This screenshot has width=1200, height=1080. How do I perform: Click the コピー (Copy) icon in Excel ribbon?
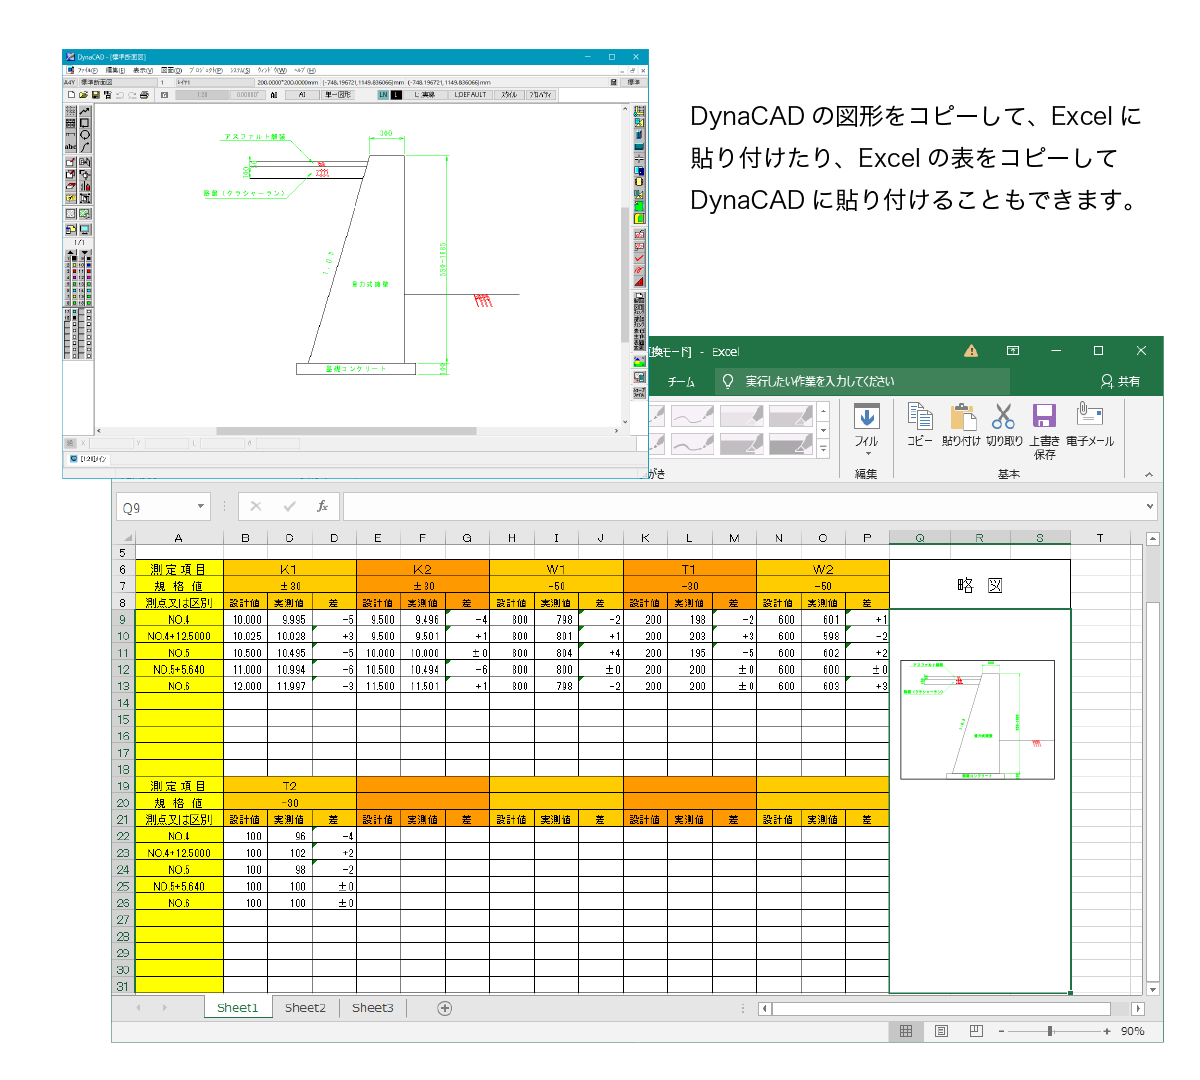pyautogui.click(x=920, y=416)
